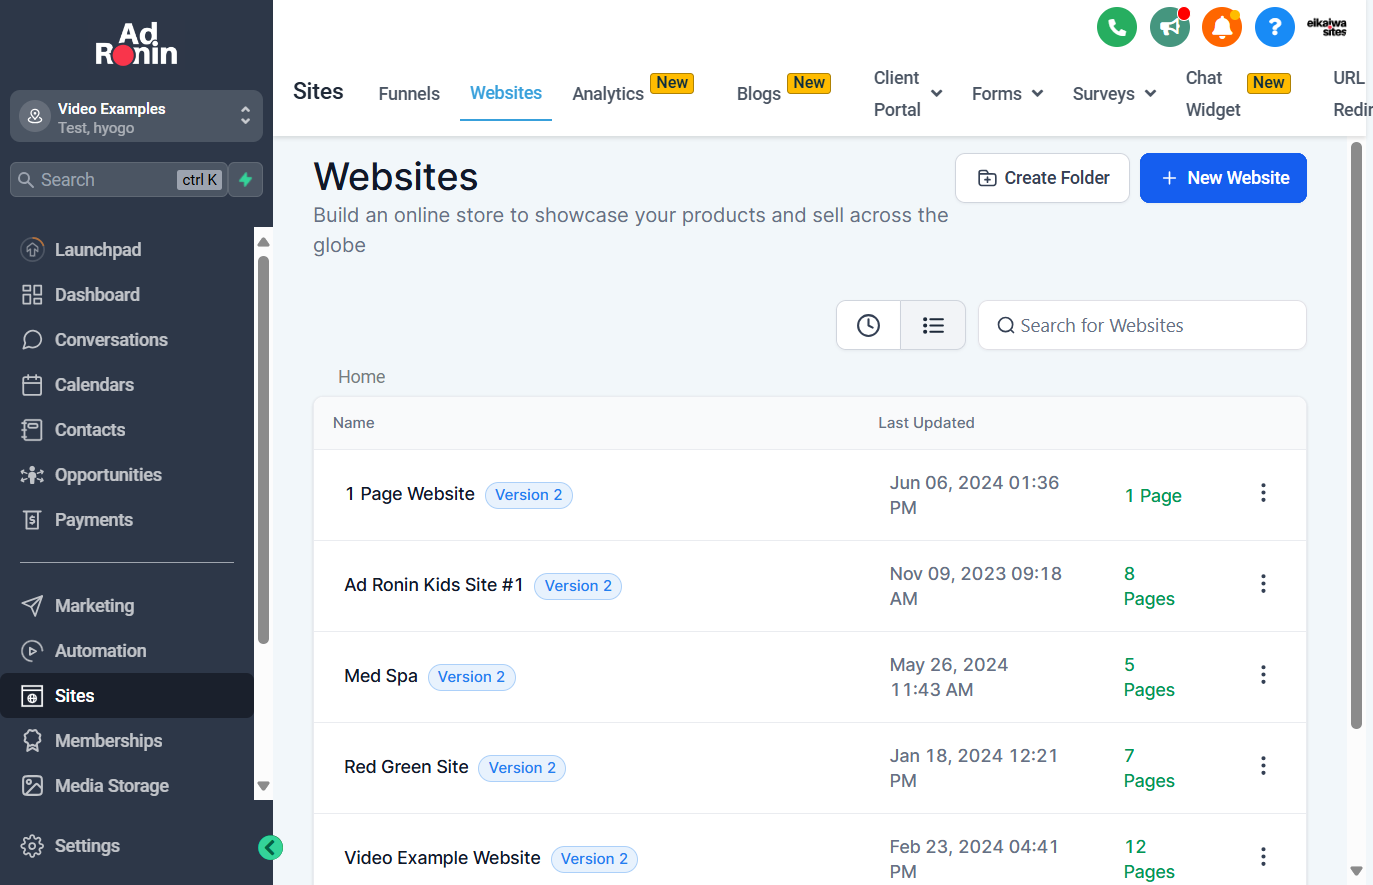Open options menu for 1 Page Website

(1263, 493)
